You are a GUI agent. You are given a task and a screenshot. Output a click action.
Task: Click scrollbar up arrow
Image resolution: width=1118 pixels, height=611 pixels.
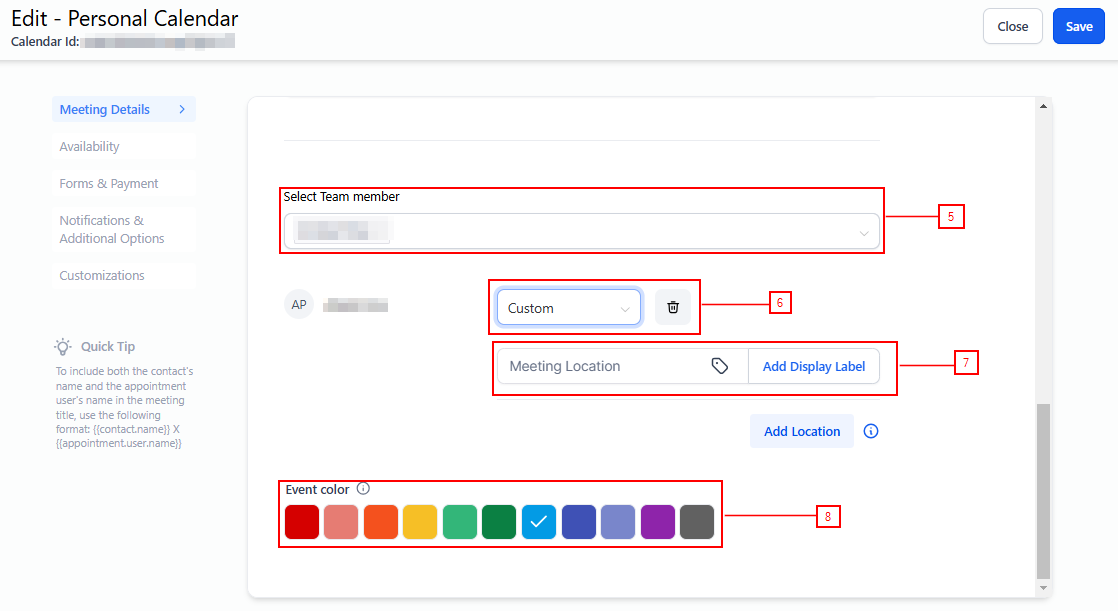coord(1043,106)
